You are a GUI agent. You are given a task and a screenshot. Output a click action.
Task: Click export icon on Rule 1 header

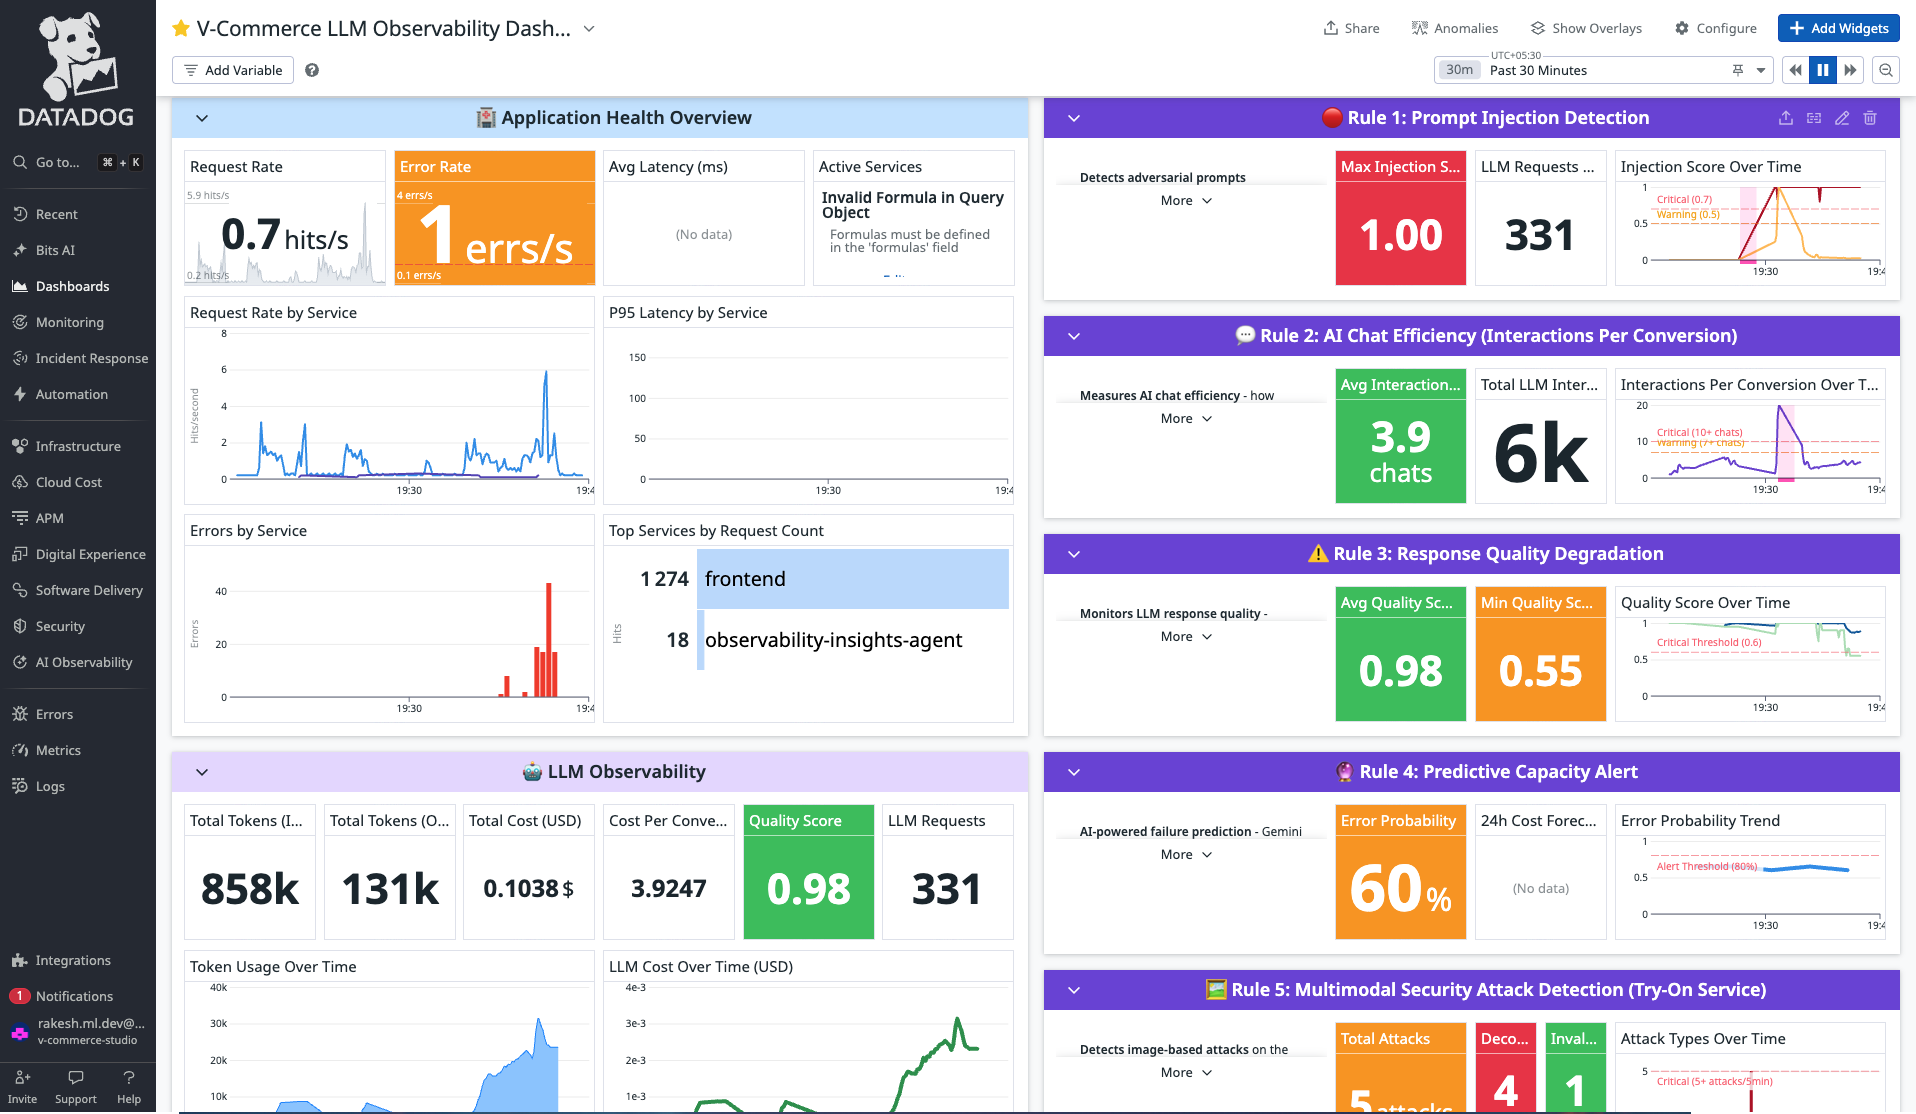point(1786,118)
